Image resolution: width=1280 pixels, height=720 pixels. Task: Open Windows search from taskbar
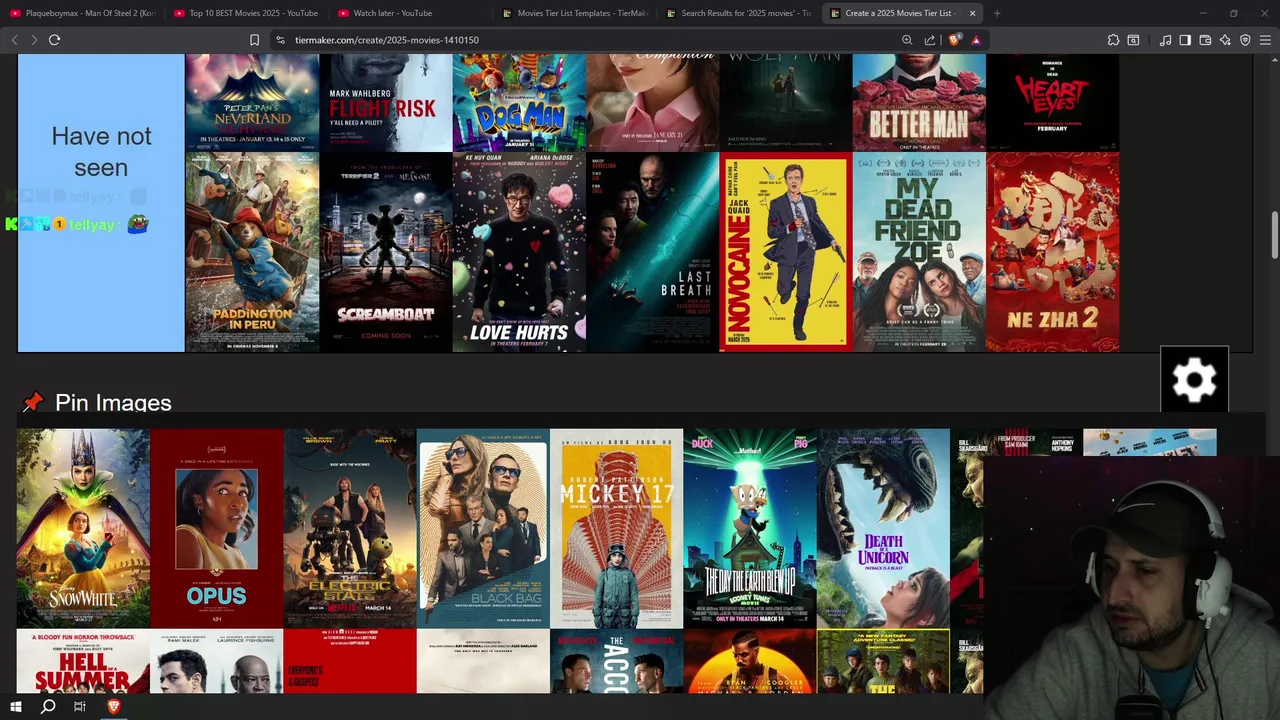[48, 707]
